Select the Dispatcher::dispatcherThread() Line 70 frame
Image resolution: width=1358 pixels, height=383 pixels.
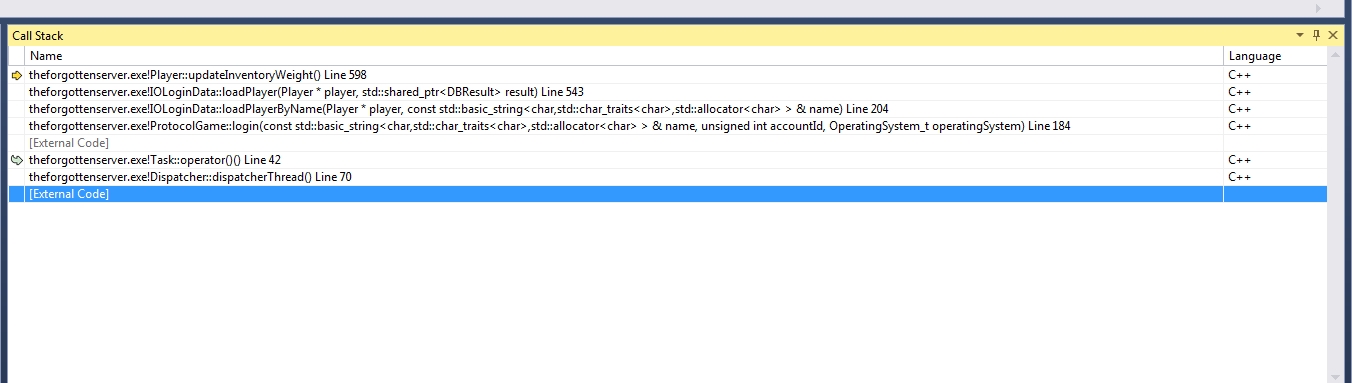(x=668, y=177)
